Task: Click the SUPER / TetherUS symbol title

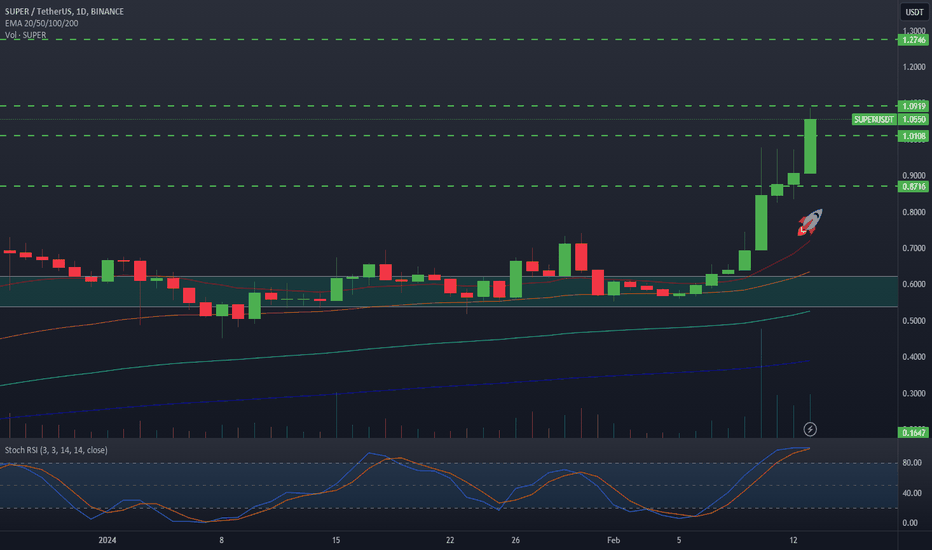Action: [x=64, y=11]
